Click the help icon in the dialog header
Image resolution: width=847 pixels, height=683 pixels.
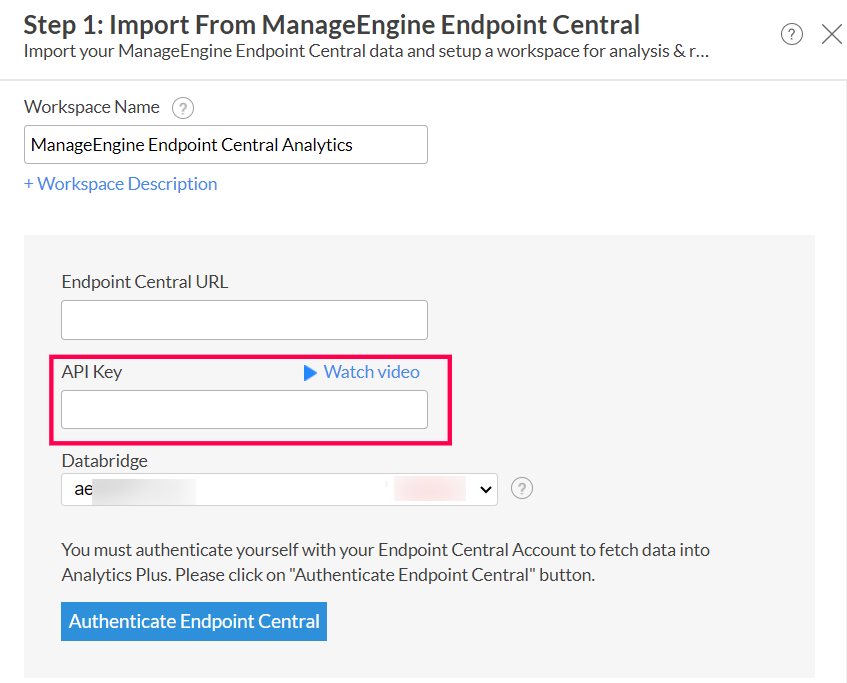pyautogui.click(x=792, y=35)
